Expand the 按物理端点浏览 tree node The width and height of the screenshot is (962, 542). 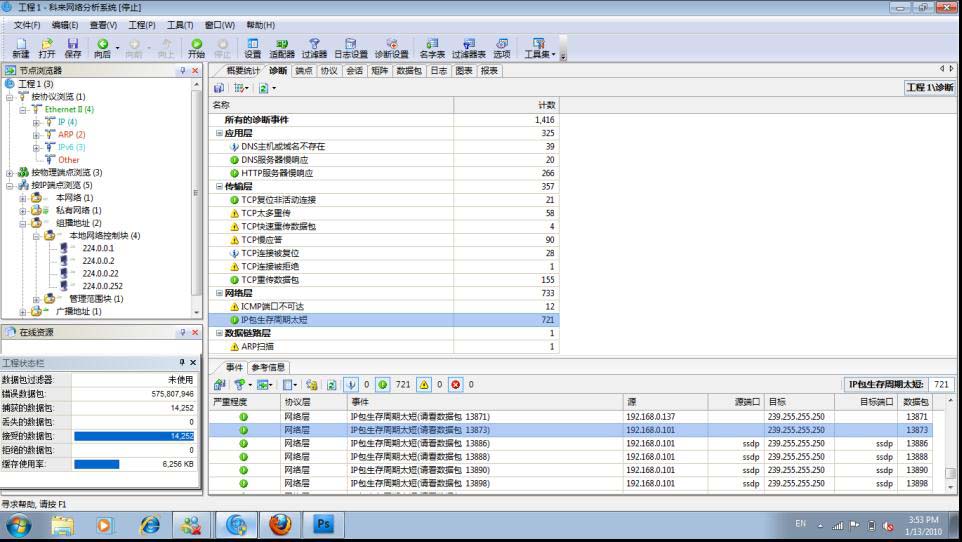click(x=9, y=173)
